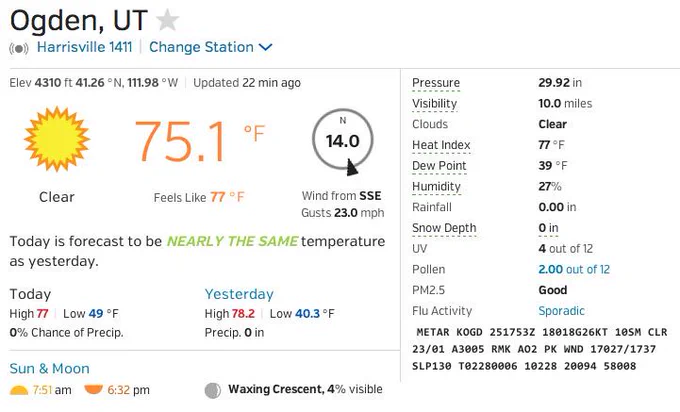The height and width of the screenshot is (412, 680).
Task: Click the black wind arrow pointer on dial
Action: coord(352,167)
